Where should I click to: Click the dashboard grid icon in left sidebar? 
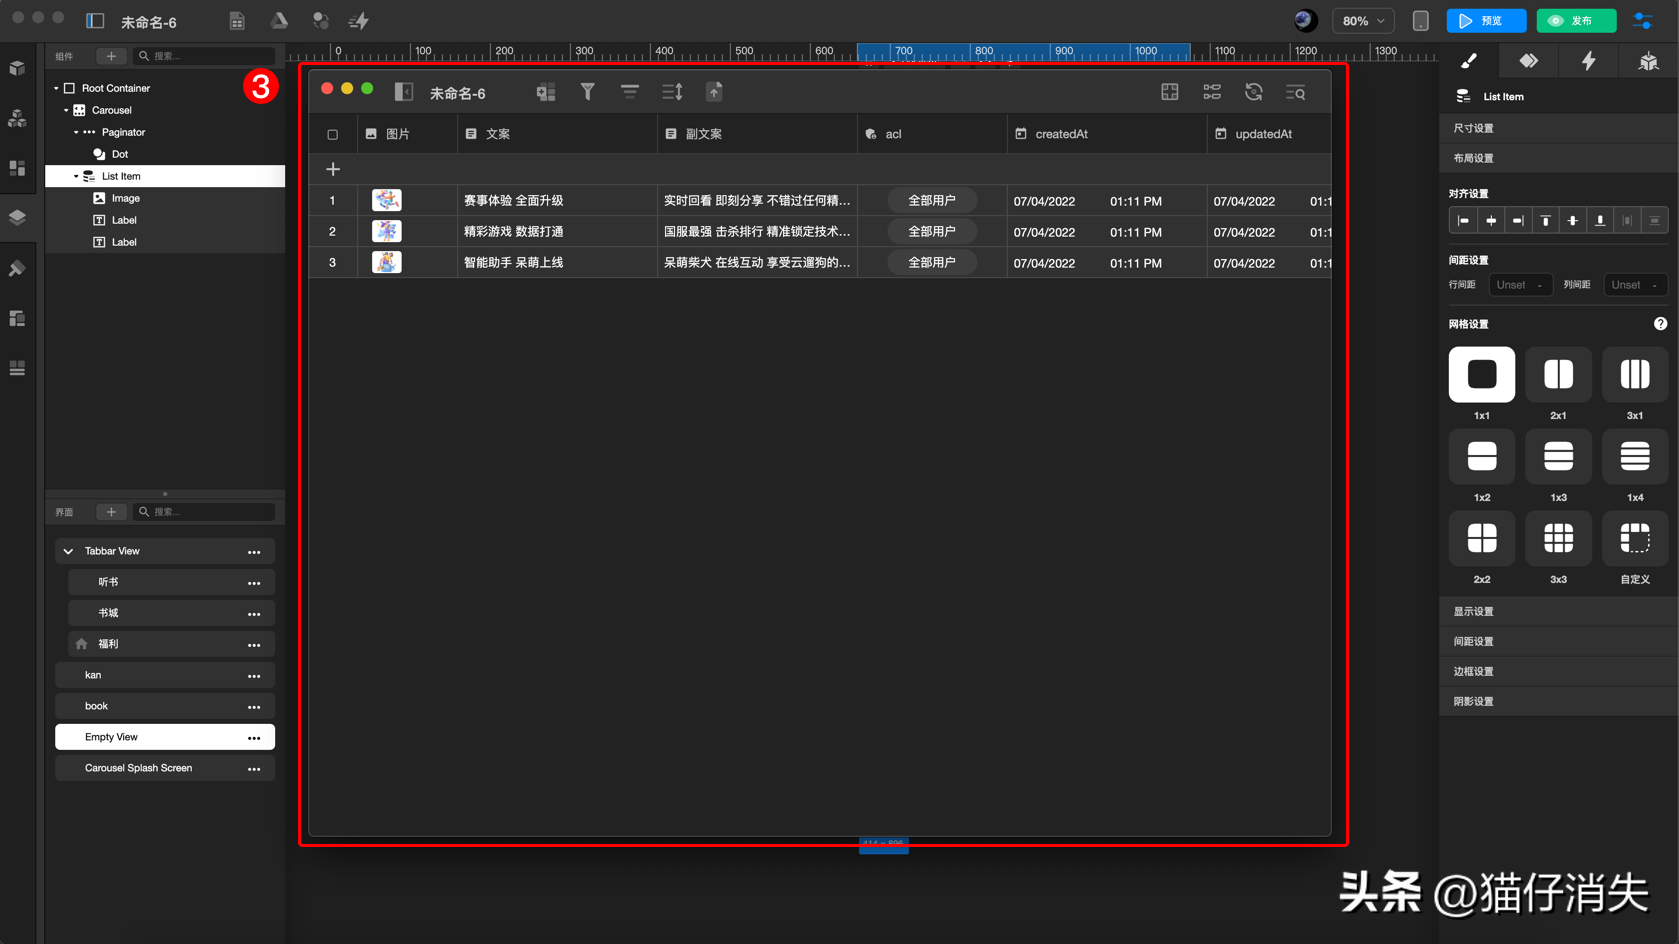[x=17, y=168]
